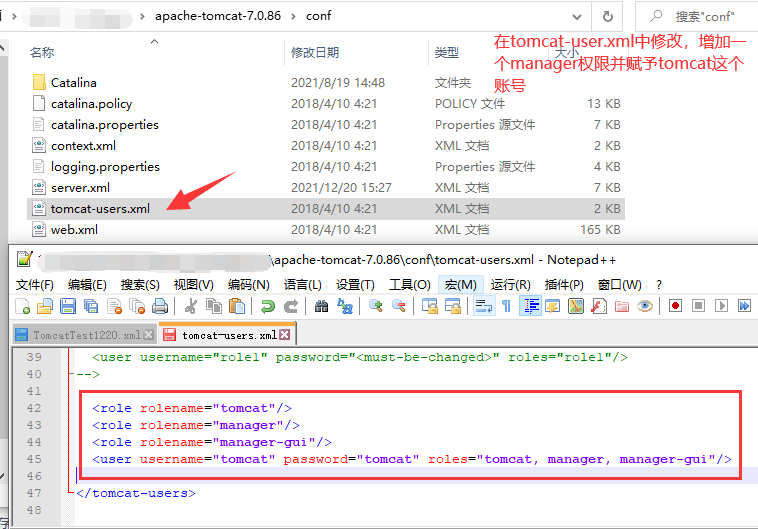Undo the last edit with green arrow
The image size is (758, 529).
[x=267, y=306]
